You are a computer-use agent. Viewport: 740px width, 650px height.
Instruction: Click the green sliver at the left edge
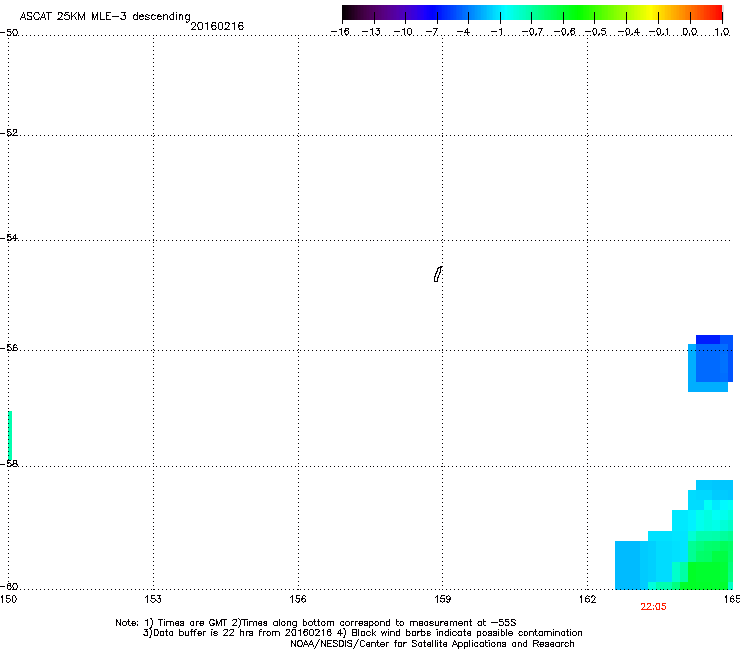[10, 435]
